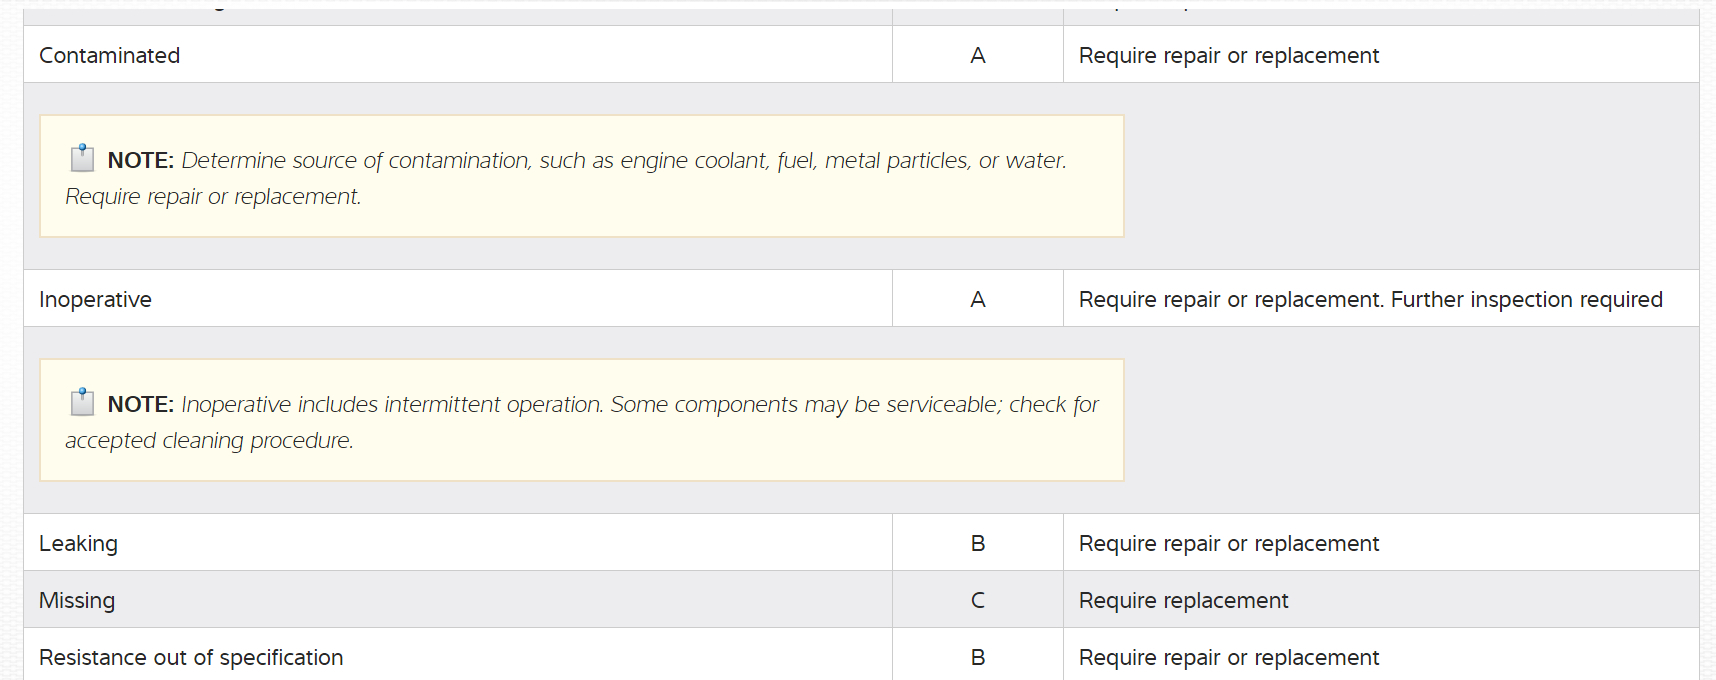Click the "Inoperative" condition cell
The height and width of the screenshot is (680, 1716).
(x=96, y=300)
